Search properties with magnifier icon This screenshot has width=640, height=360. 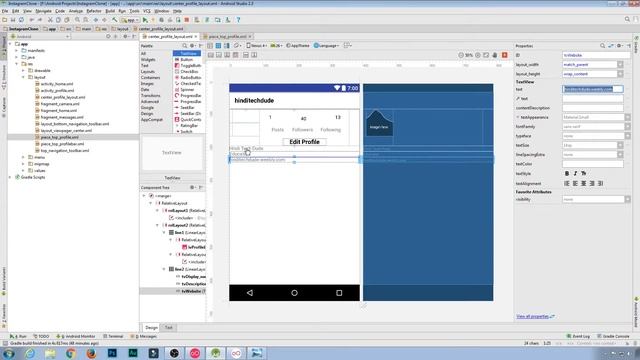[x=602, y=46]
